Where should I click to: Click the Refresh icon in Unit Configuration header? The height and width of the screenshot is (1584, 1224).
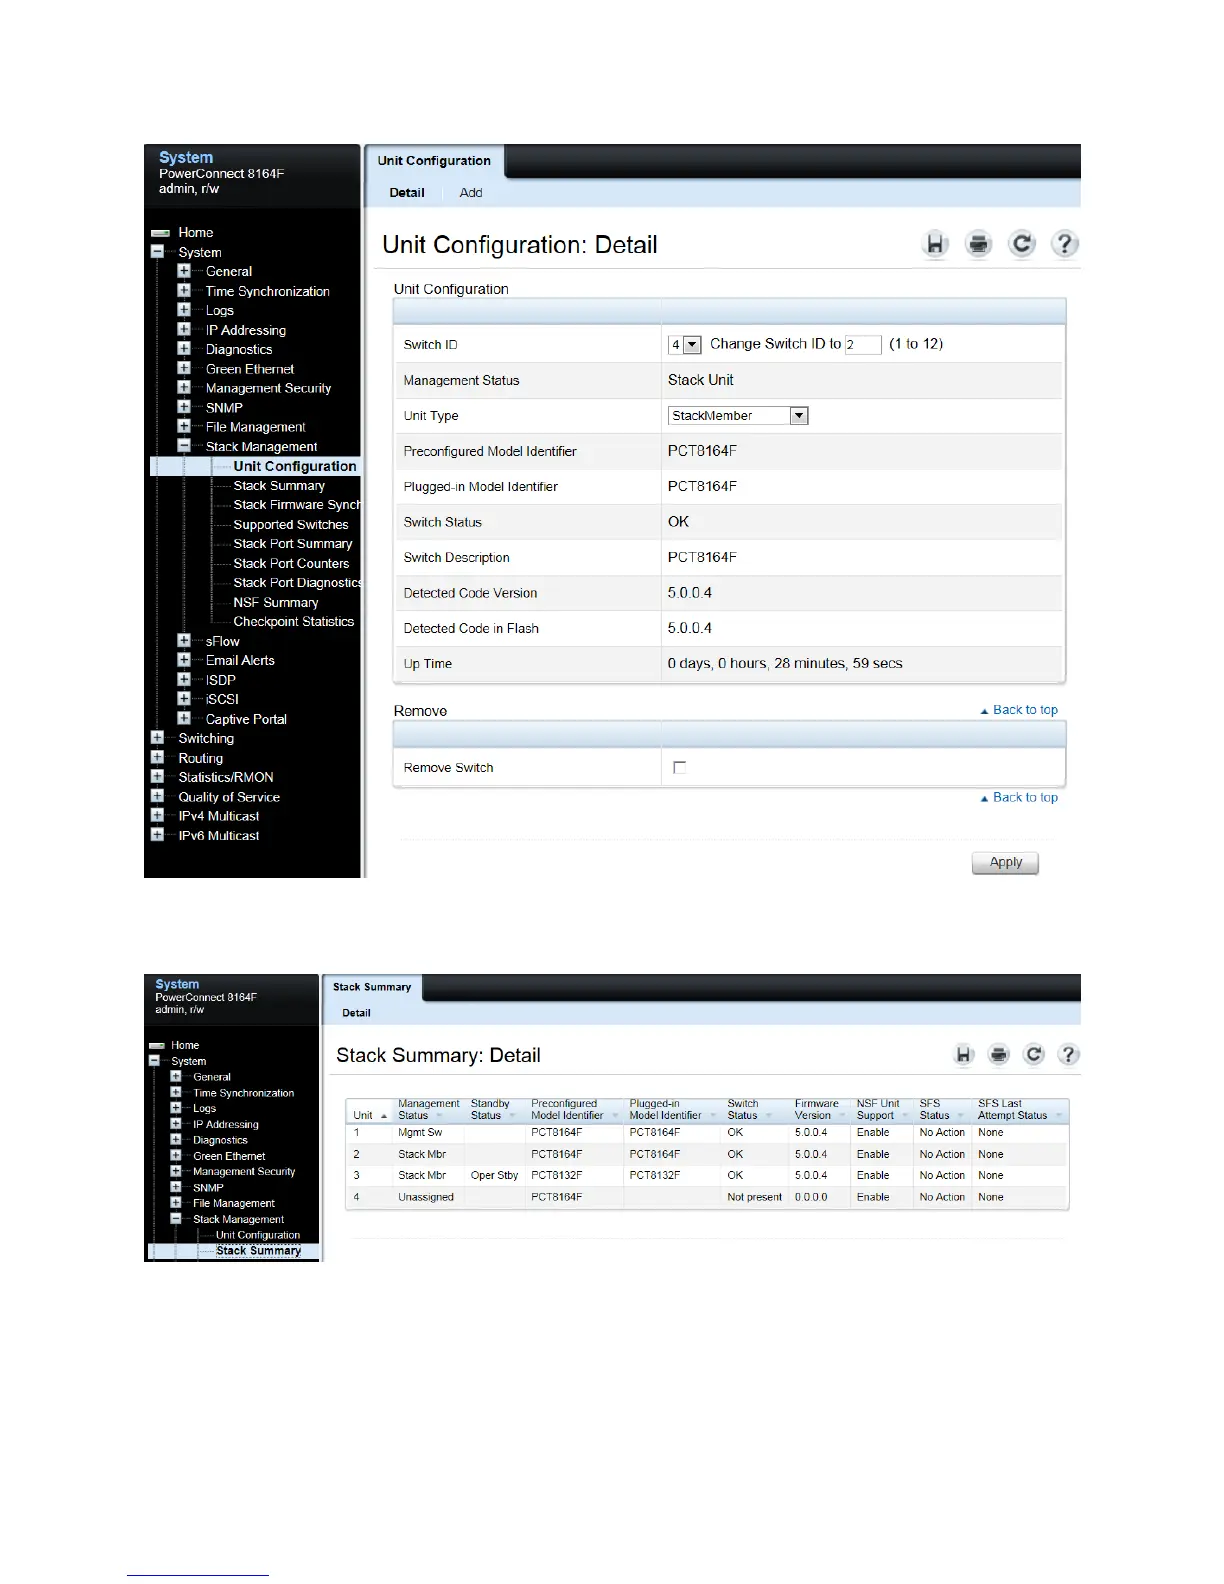pyautogui.click(x=1021, y=244)
